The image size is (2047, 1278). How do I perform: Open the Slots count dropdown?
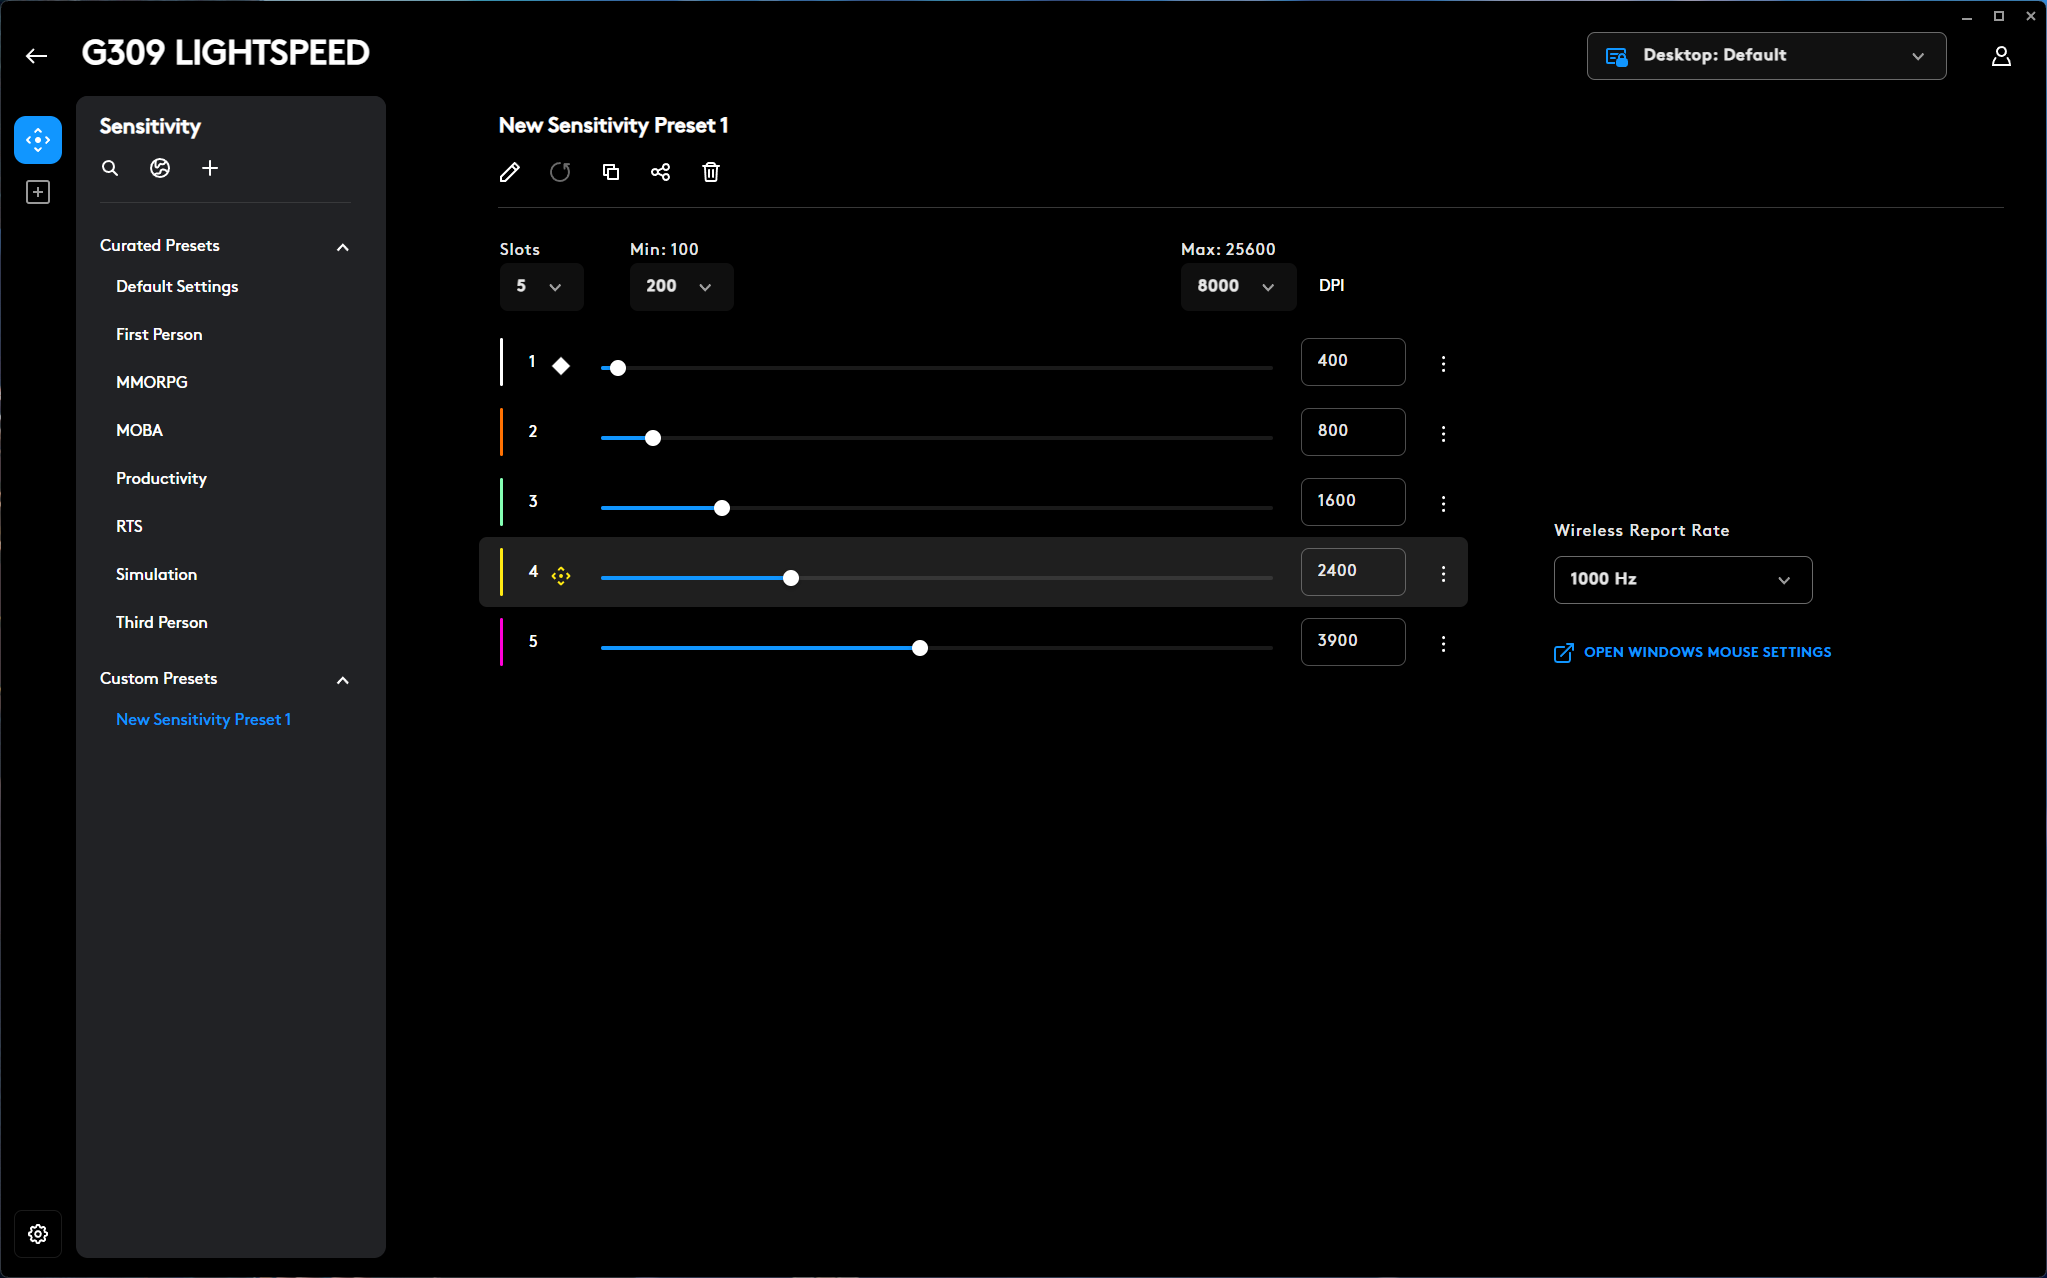(x=541, y=287)
